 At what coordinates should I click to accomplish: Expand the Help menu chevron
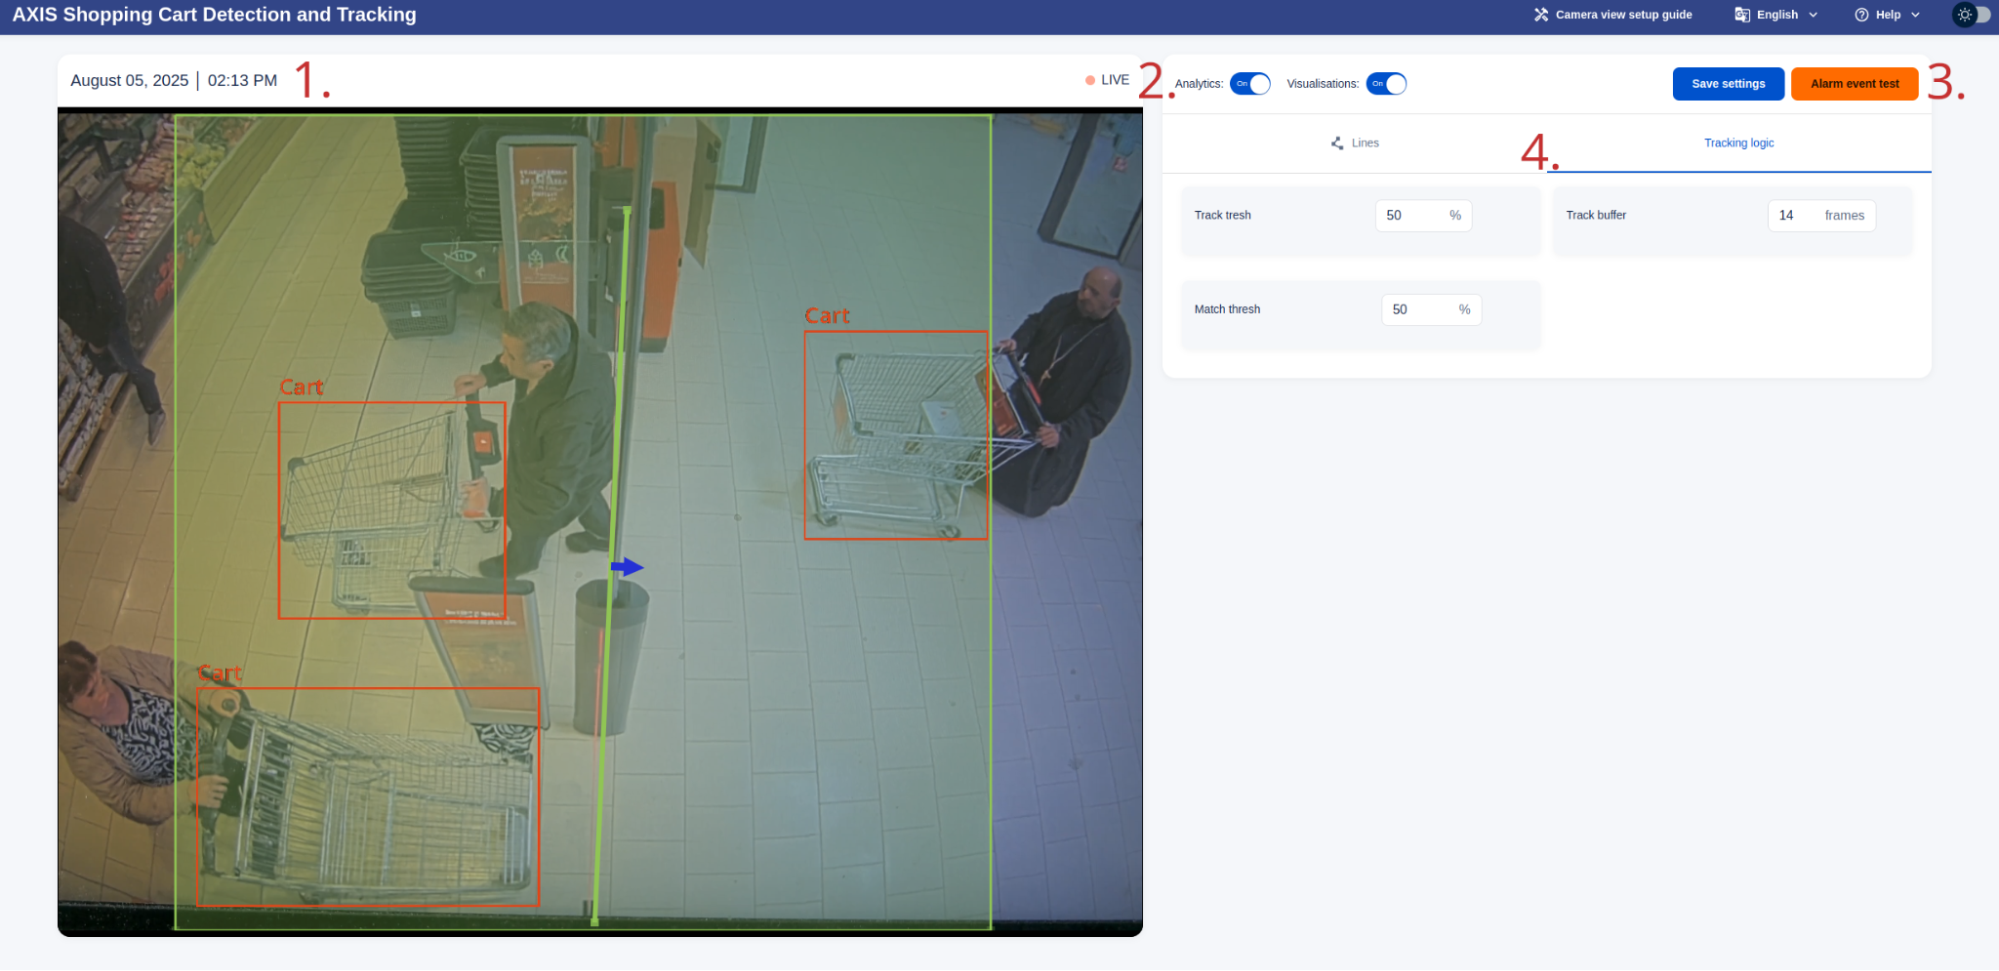click(x=1915, y=15)
